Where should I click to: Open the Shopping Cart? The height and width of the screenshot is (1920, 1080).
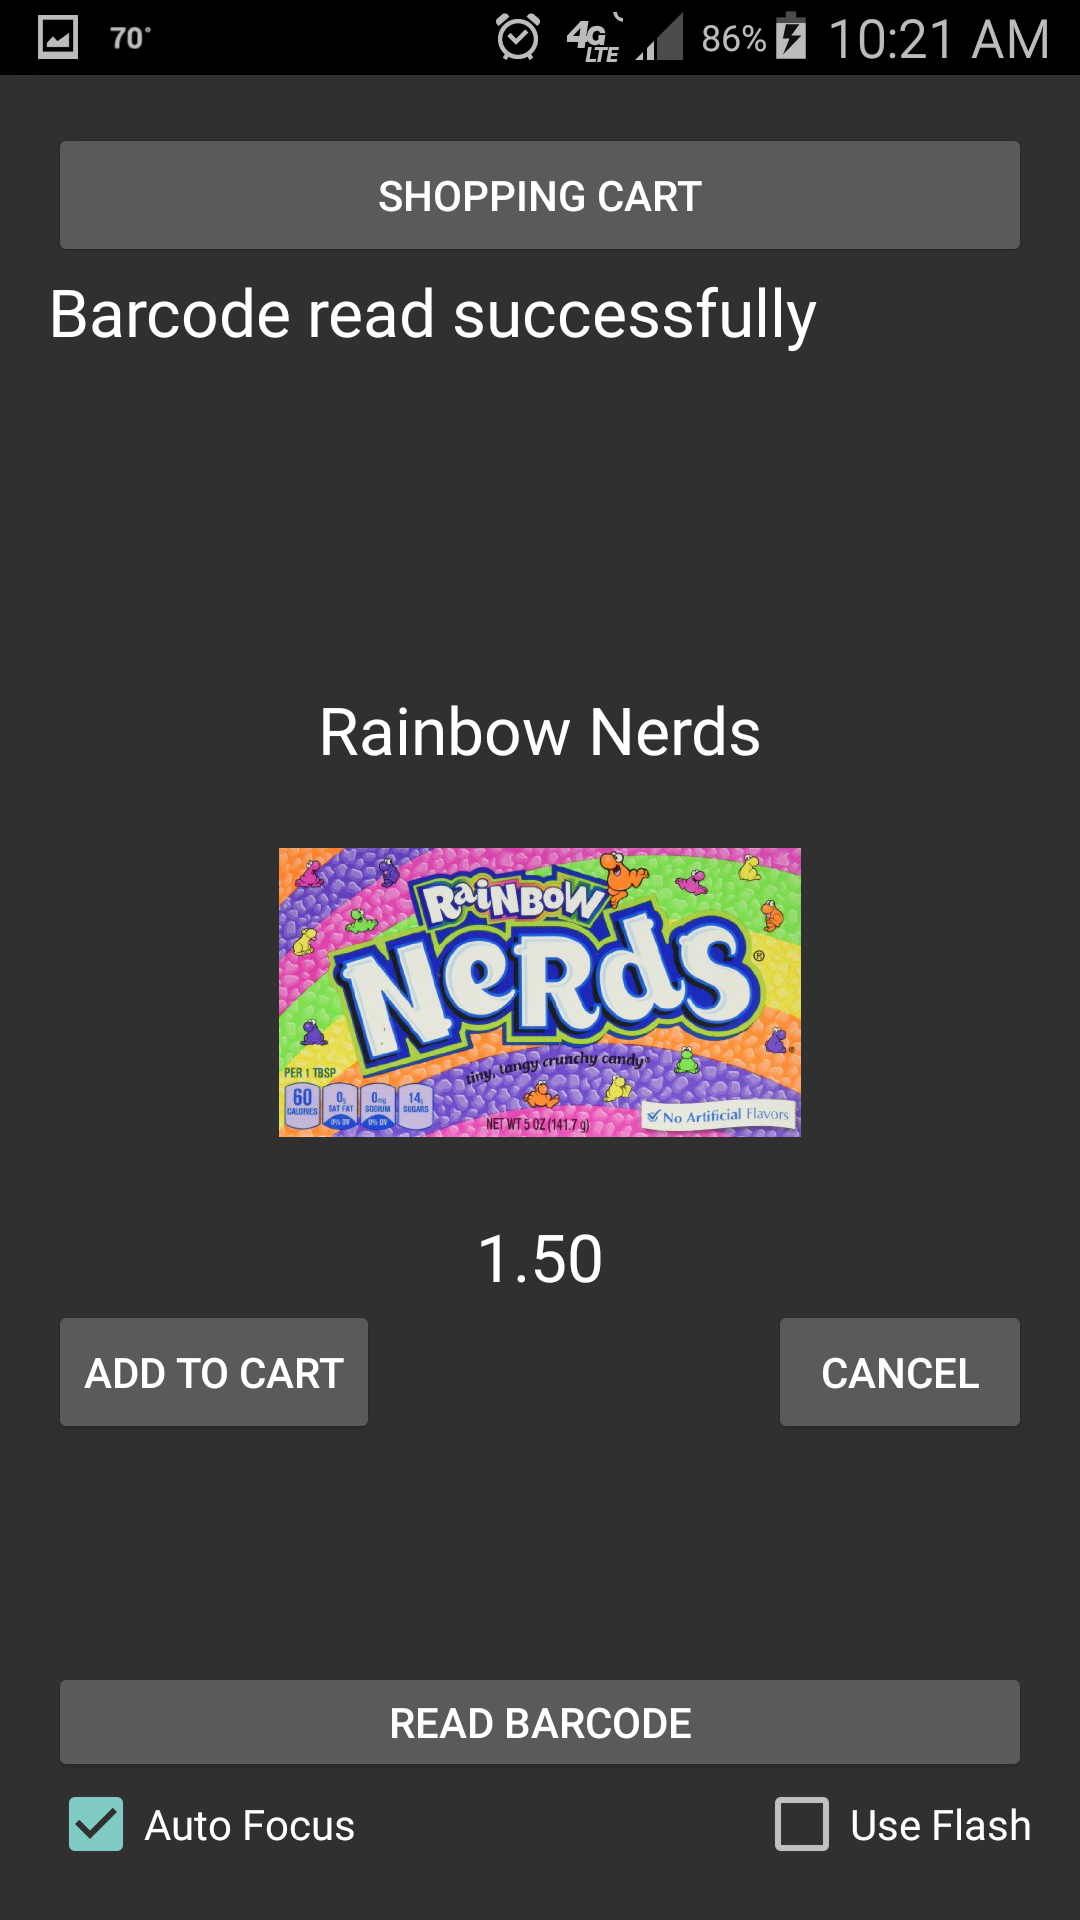pos(540,195)
